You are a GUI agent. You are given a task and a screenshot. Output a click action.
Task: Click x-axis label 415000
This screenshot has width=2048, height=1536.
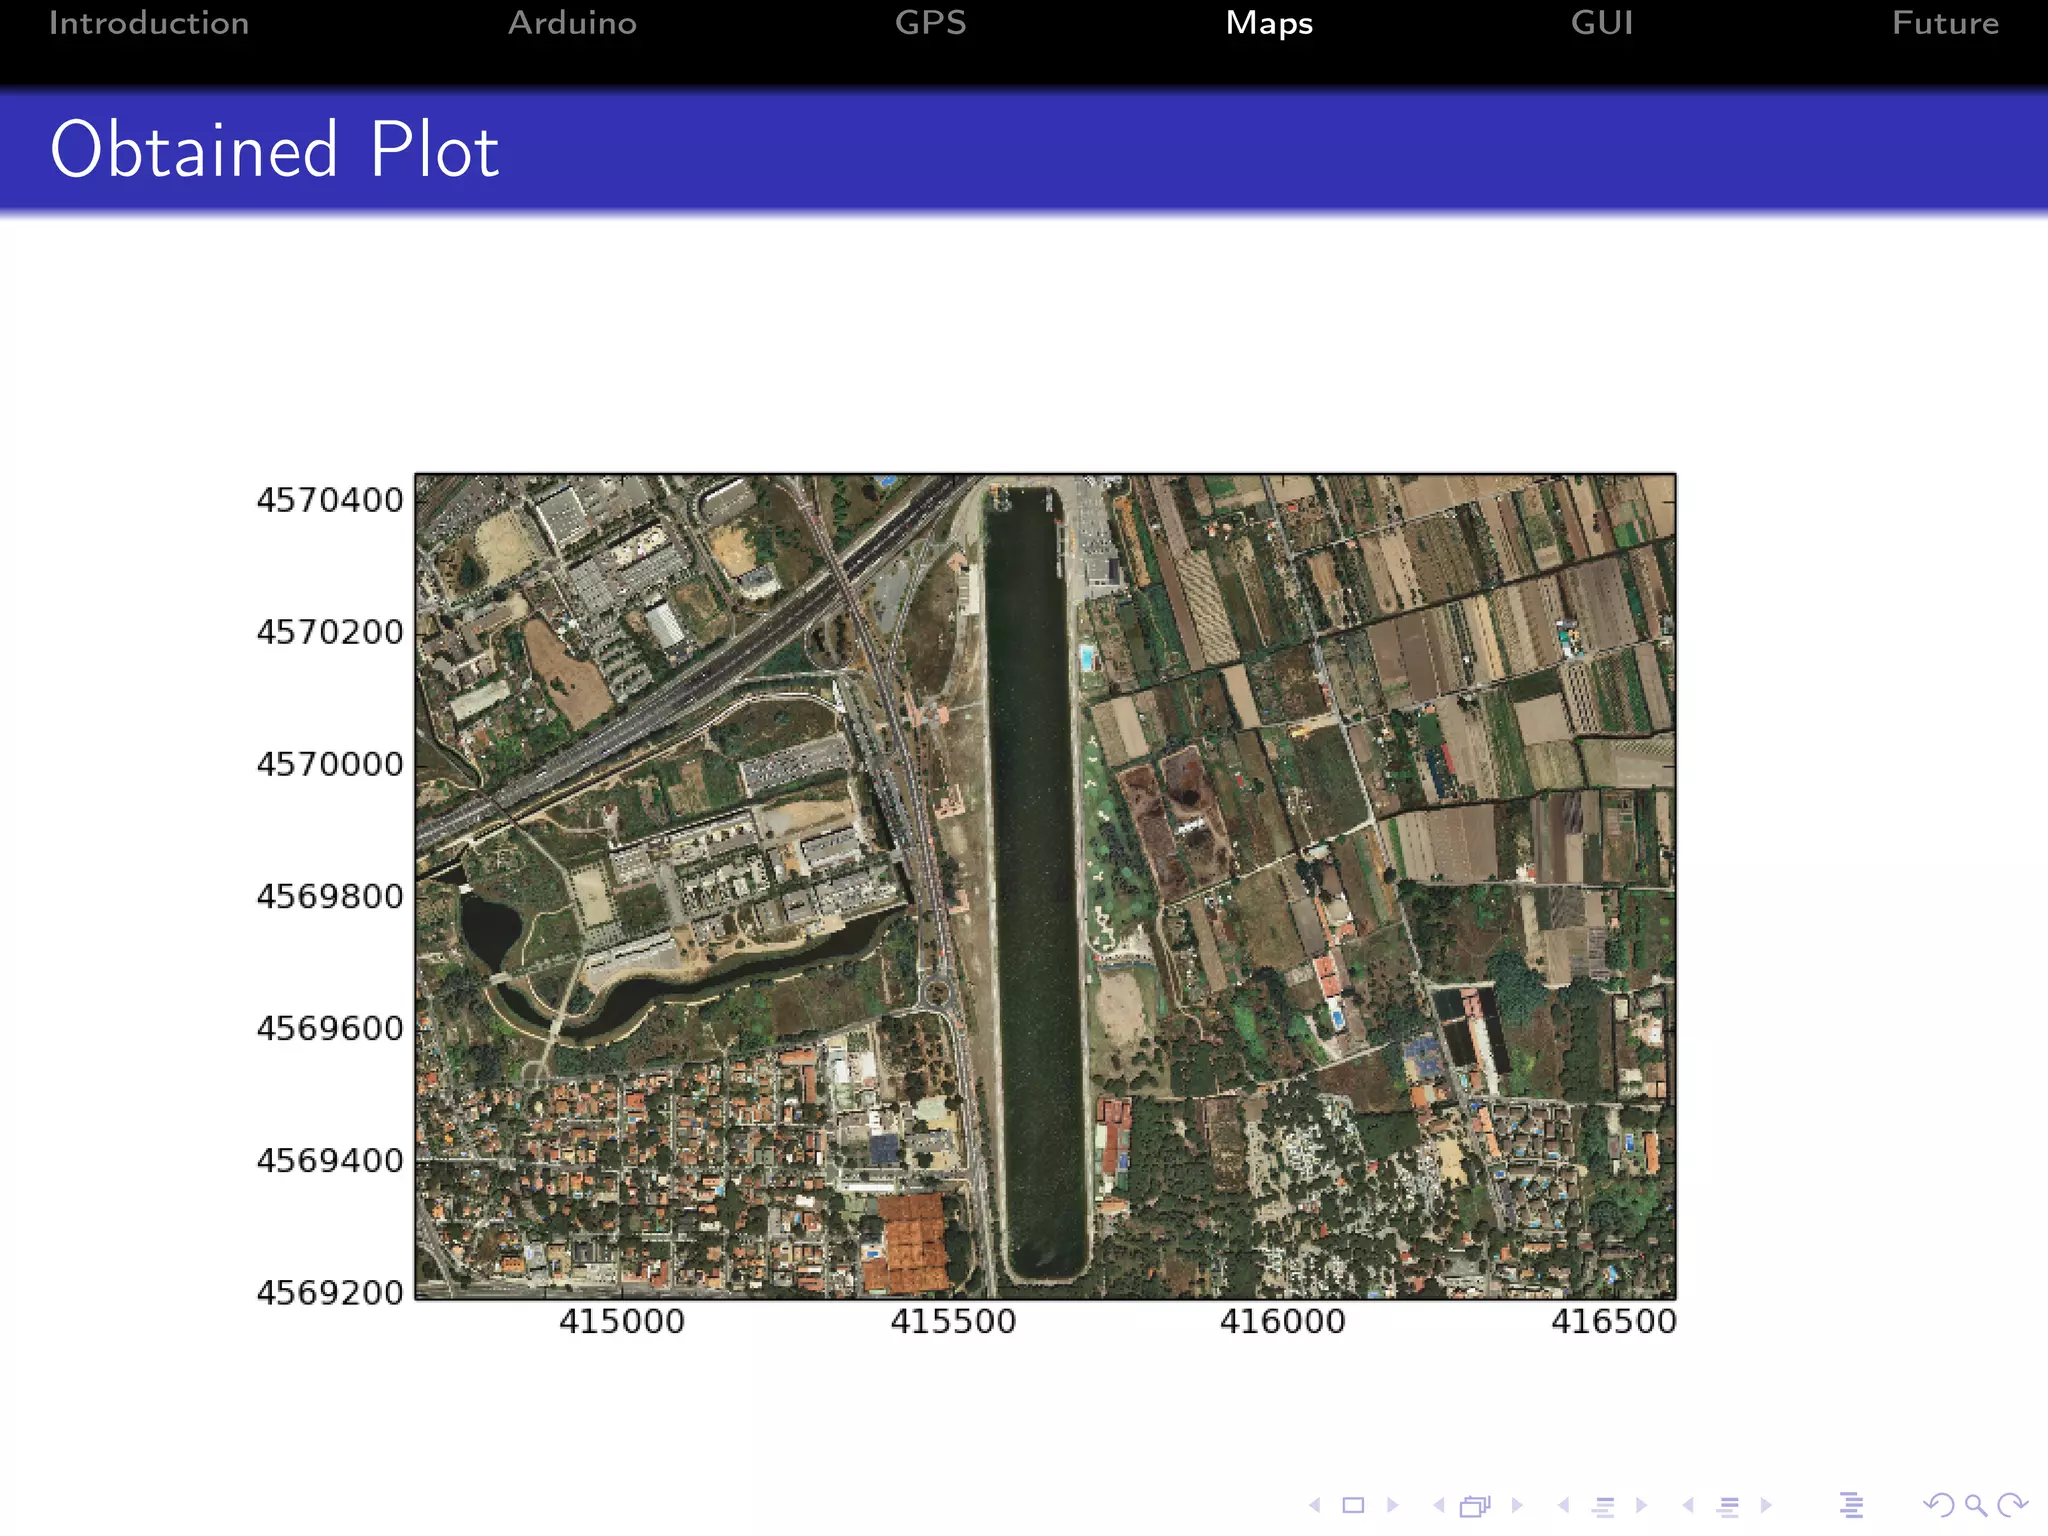[622, 1322]
